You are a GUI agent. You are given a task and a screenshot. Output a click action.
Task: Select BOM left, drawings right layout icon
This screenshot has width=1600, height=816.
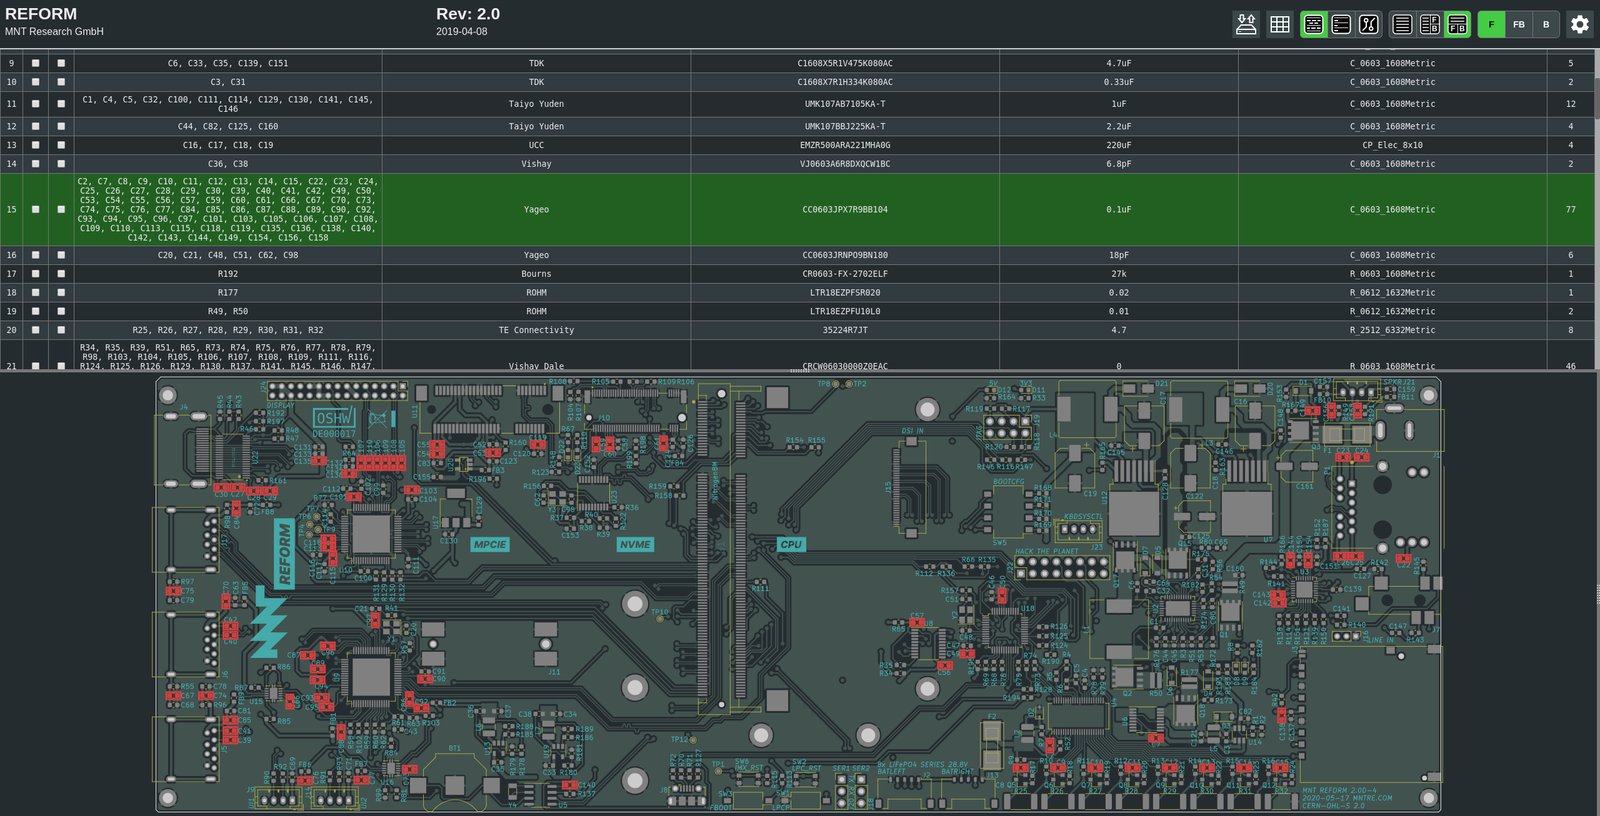1430,24
